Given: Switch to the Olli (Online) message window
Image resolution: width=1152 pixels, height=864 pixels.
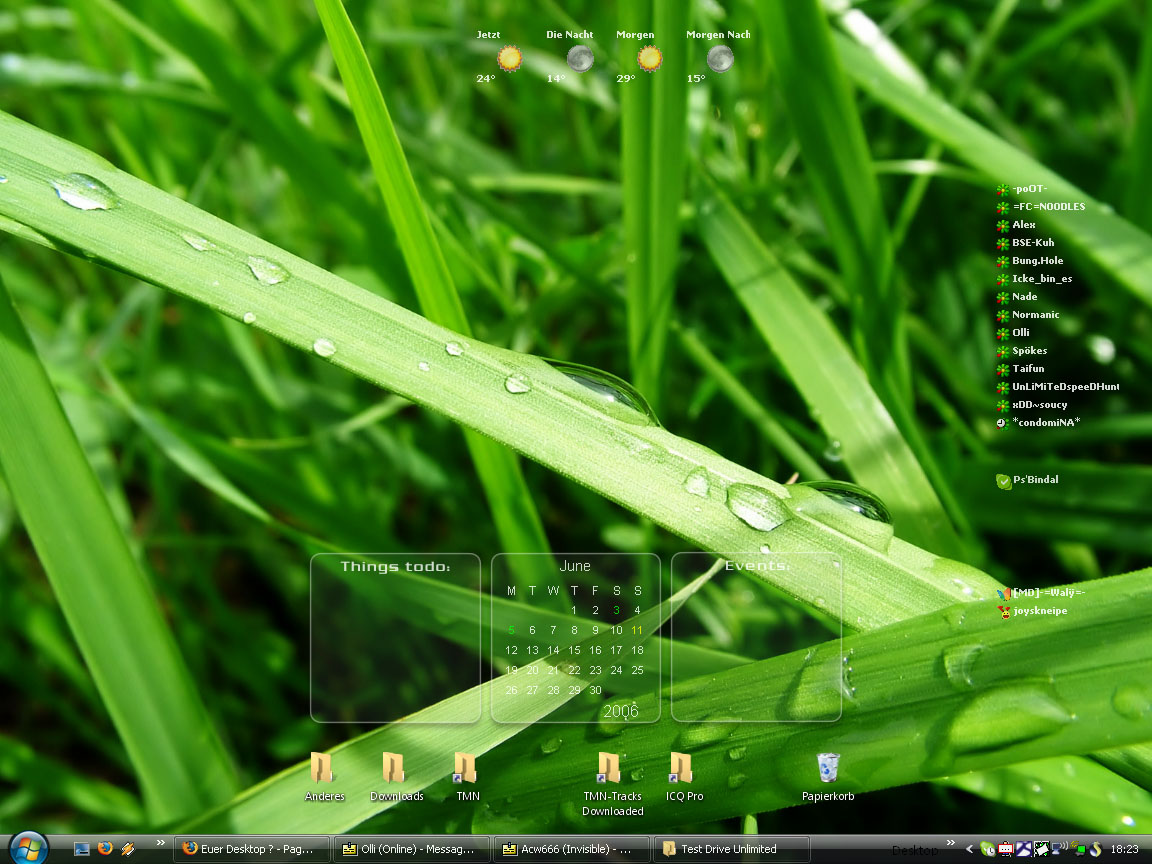Looking at the screenshot, I should pyautogui.click(x=410, y=849).
